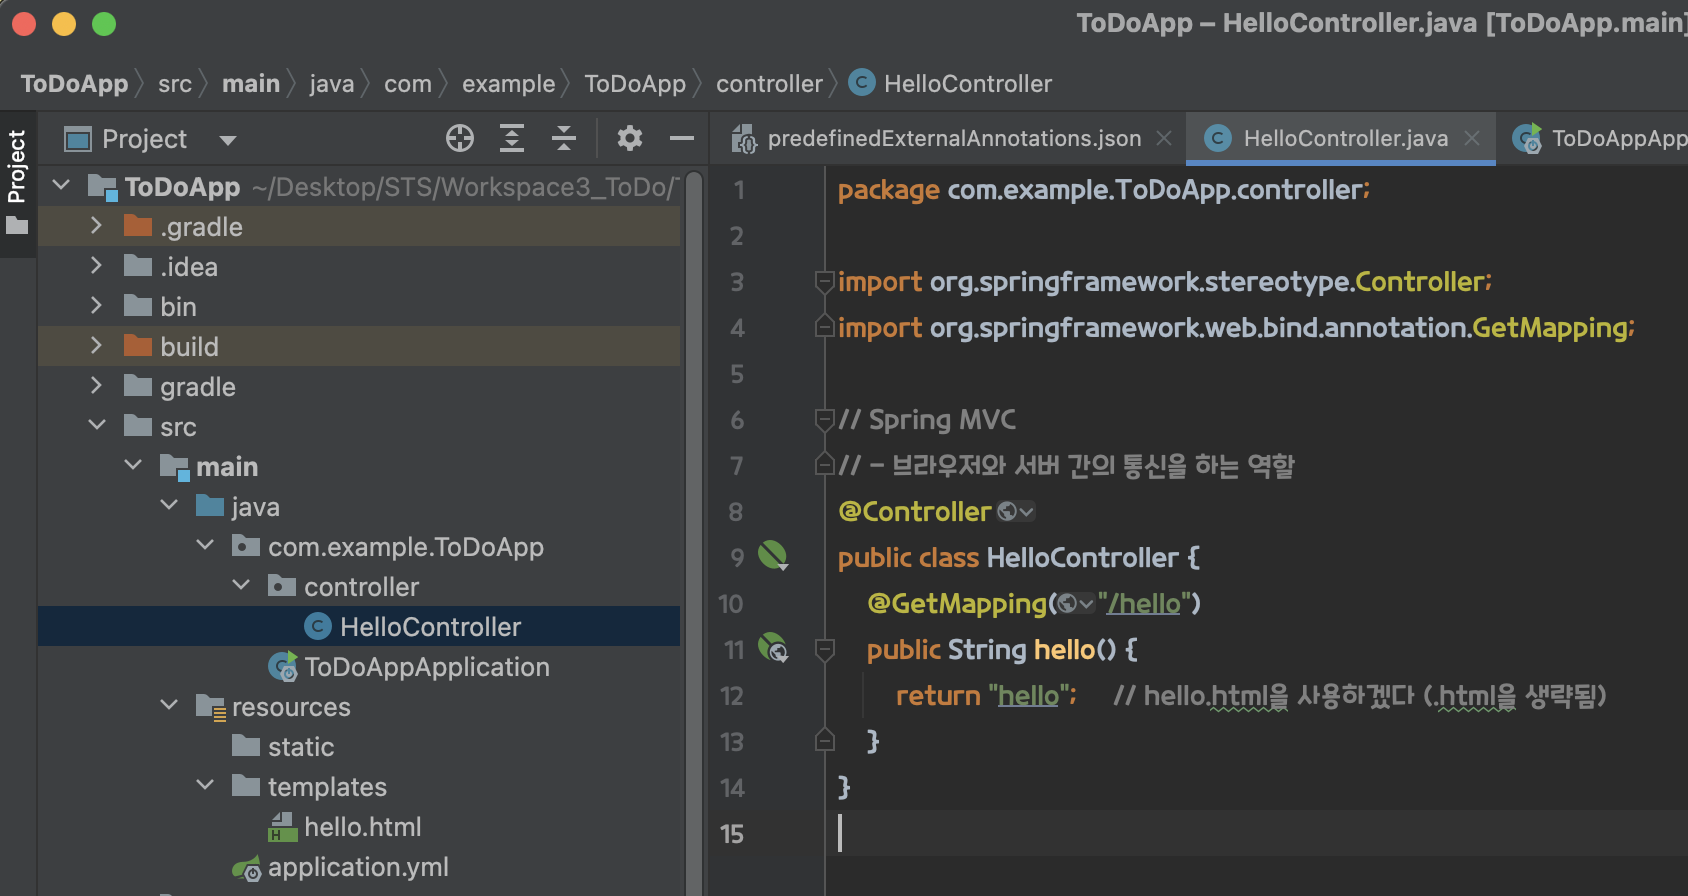Open the Project view dropdown arrow
Viewport: 1688px width, 896px height.
point(228,140)
